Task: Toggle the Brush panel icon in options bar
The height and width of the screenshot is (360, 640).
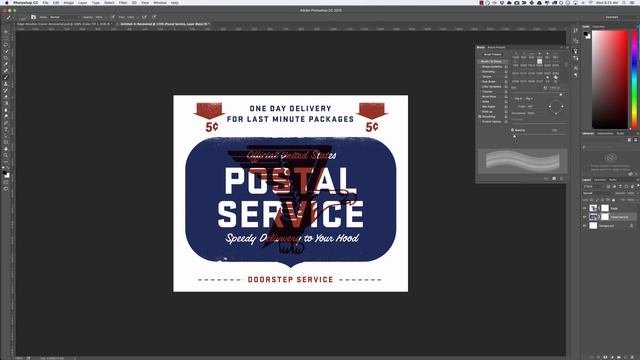Action: click(x=33, y=17)
